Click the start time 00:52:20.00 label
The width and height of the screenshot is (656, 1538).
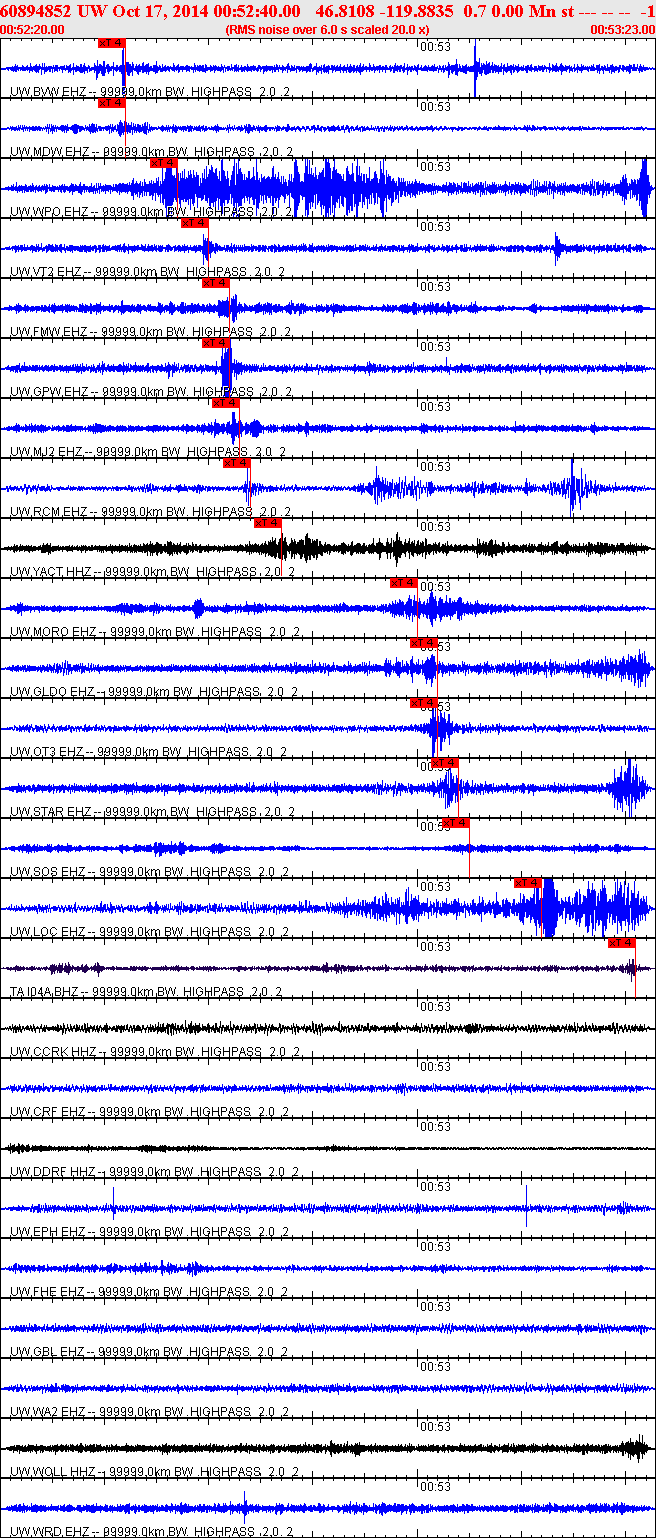click(32, 30)
